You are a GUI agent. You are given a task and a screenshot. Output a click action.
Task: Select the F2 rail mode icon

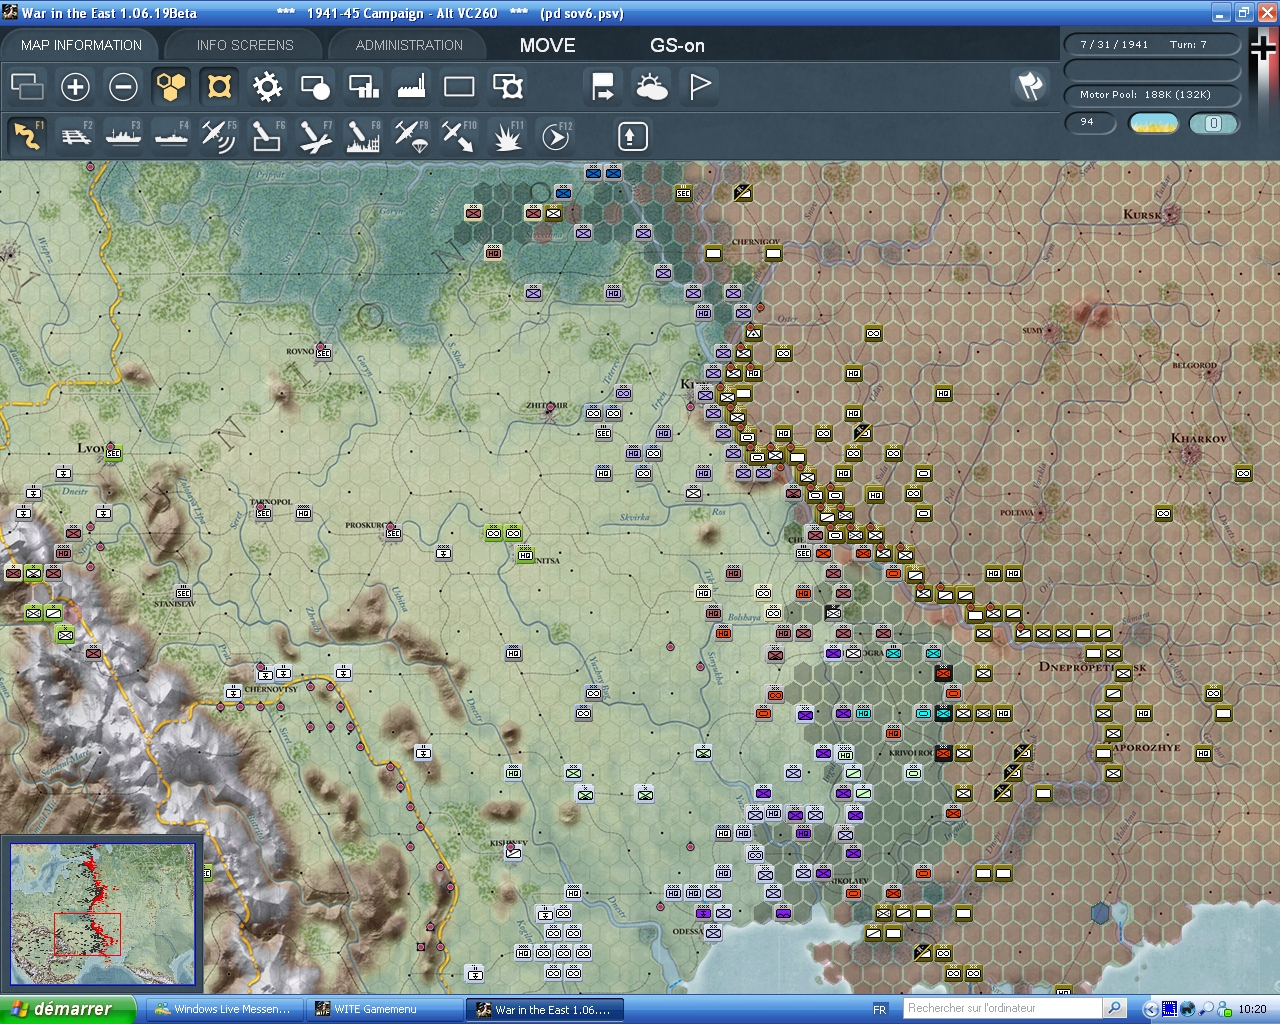(75, 136)
